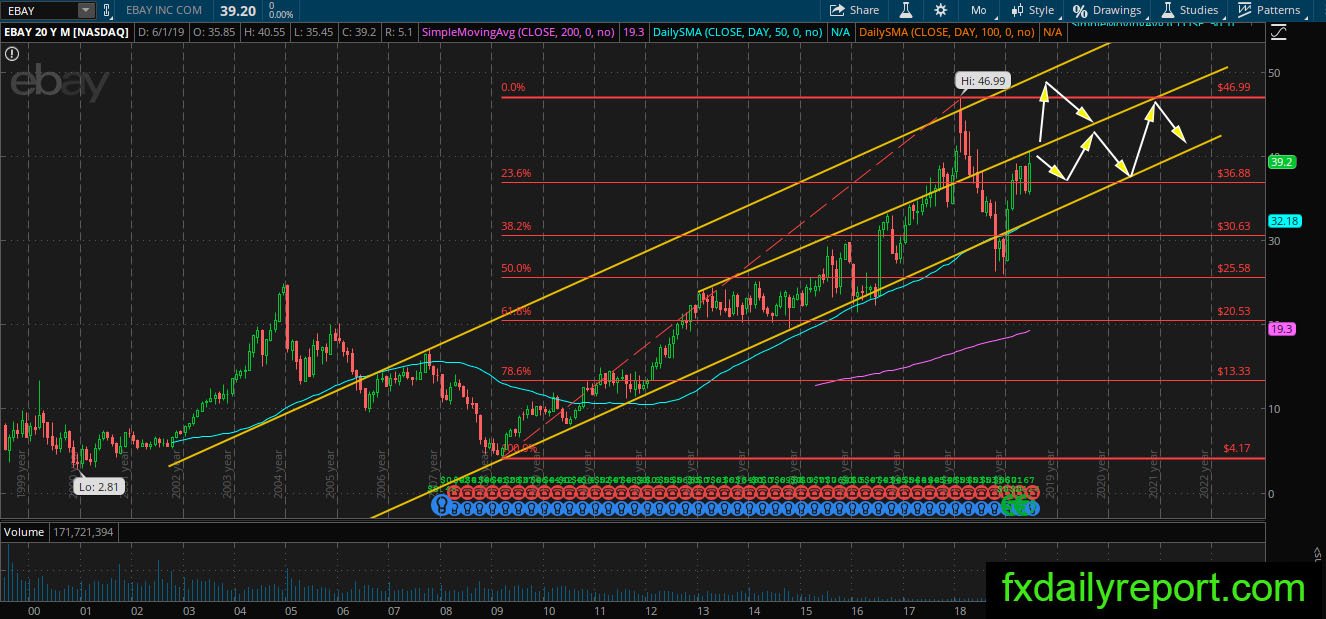Select DailySMA (CLOSE, DAY, 100, 0, no) label
This screenshot has width=1326, height=619.
point(947,32)
